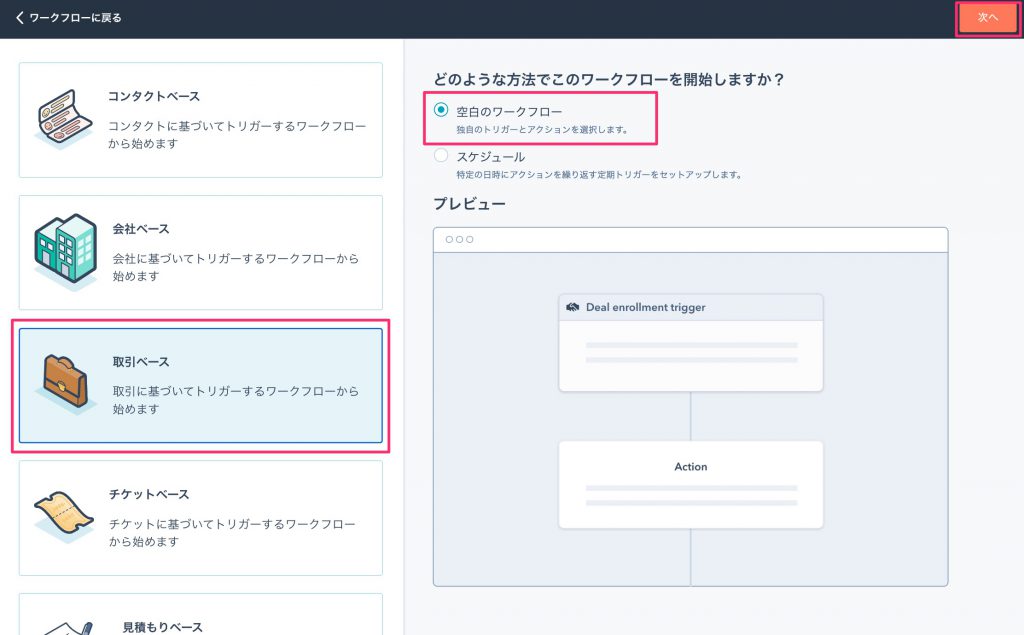Screen dimensions: 1024x635
Task: Click the ticket icon
Action: [x=64, y=516]
